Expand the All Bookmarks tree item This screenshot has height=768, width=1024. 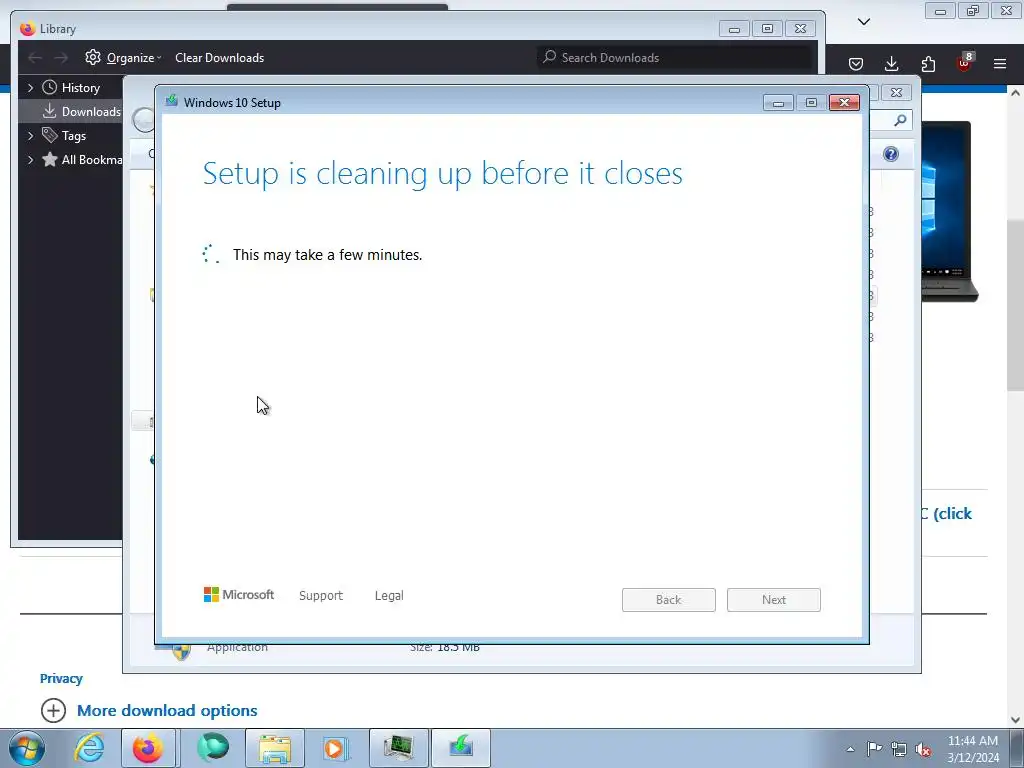[30, 159]
